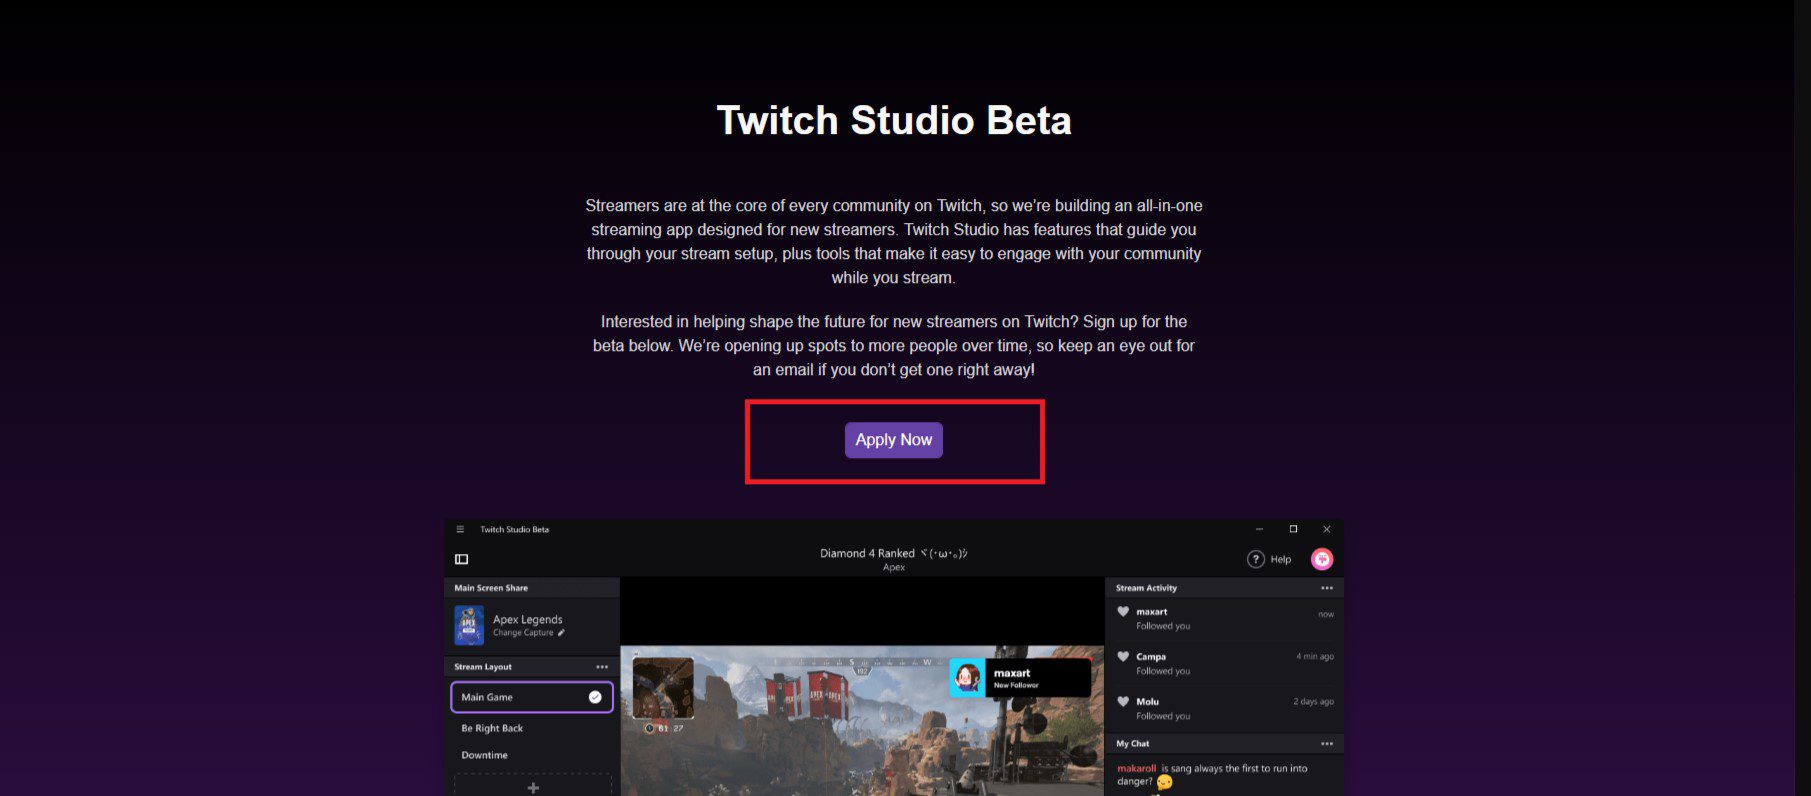Click the heart beside Campa follow
The width and height of the screenshot is (1811, 796).
coord(1123,657)
